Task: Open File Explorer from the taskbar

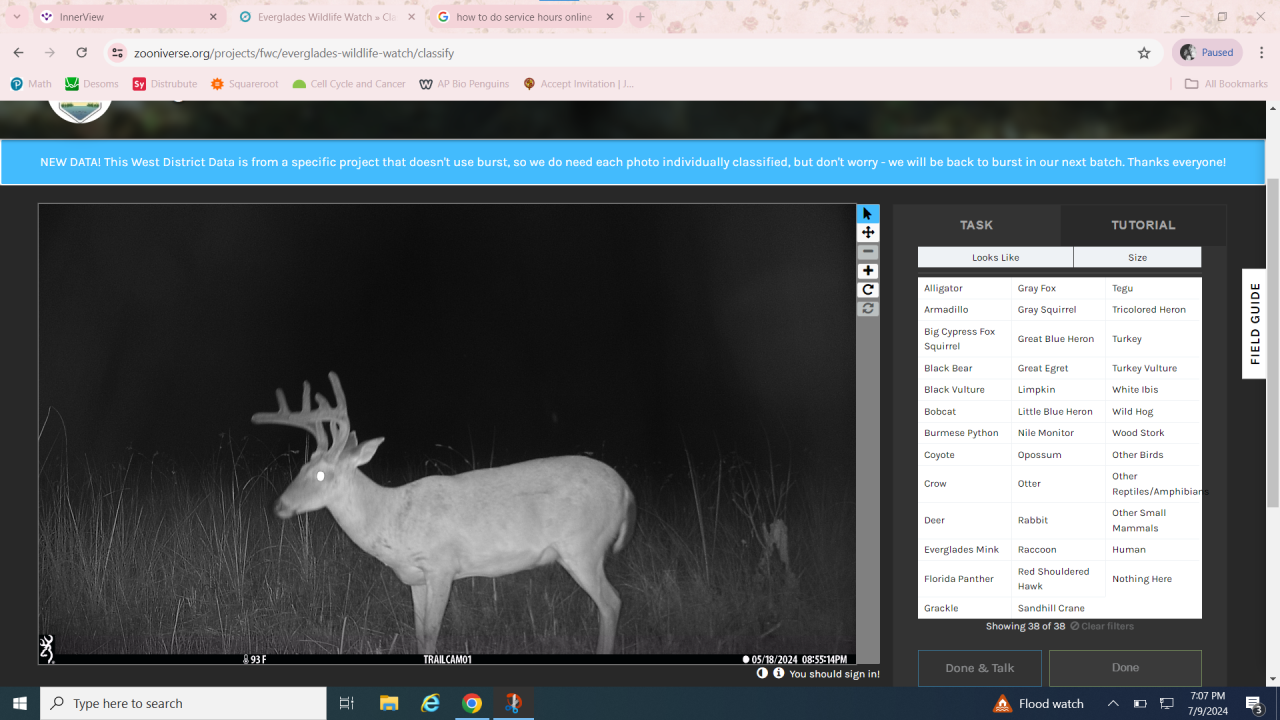Action: click(389, 703)
